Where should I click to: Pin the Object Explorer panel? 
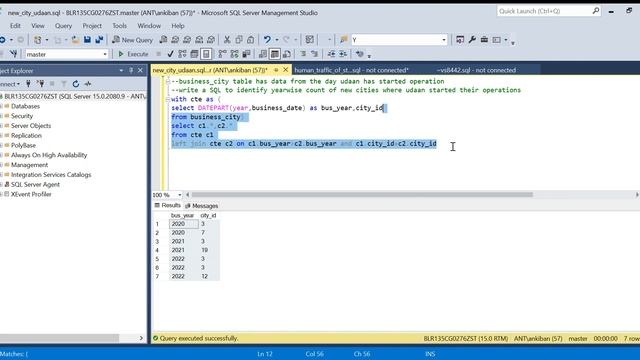pyautogui.click(x=131, y=71)
